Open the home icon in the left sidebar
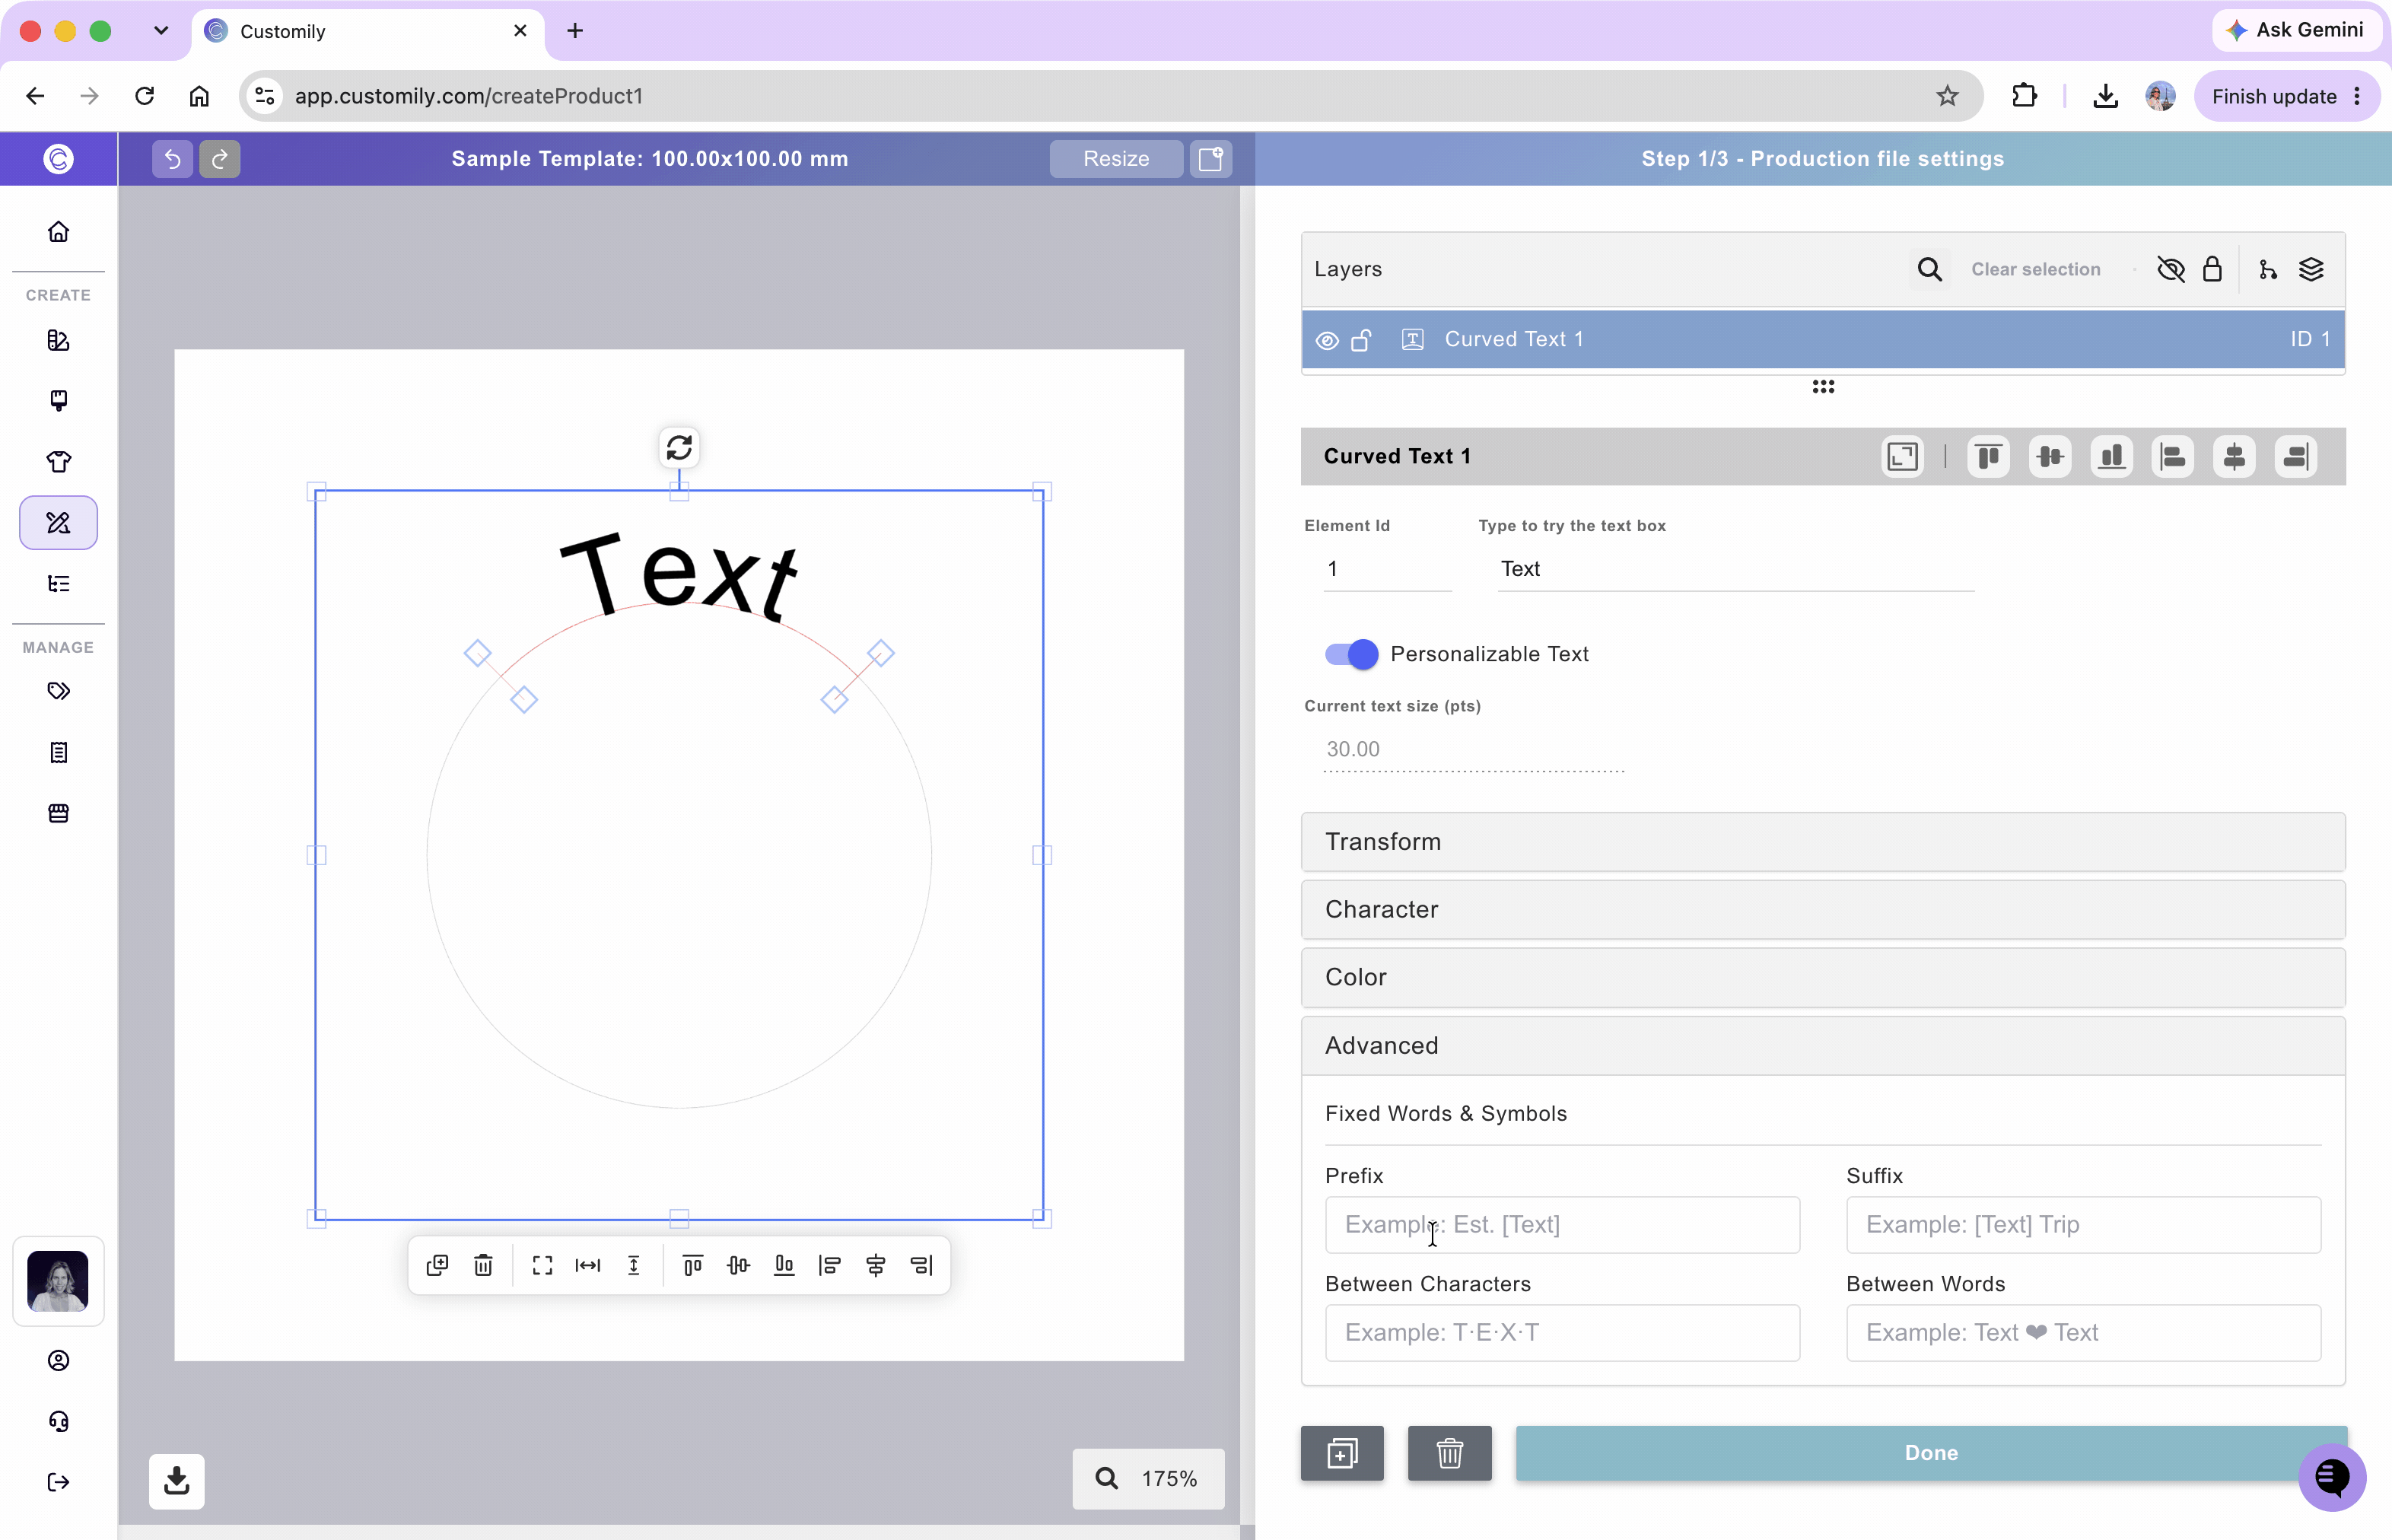Screen dimensions: 2392x1540 59,232
